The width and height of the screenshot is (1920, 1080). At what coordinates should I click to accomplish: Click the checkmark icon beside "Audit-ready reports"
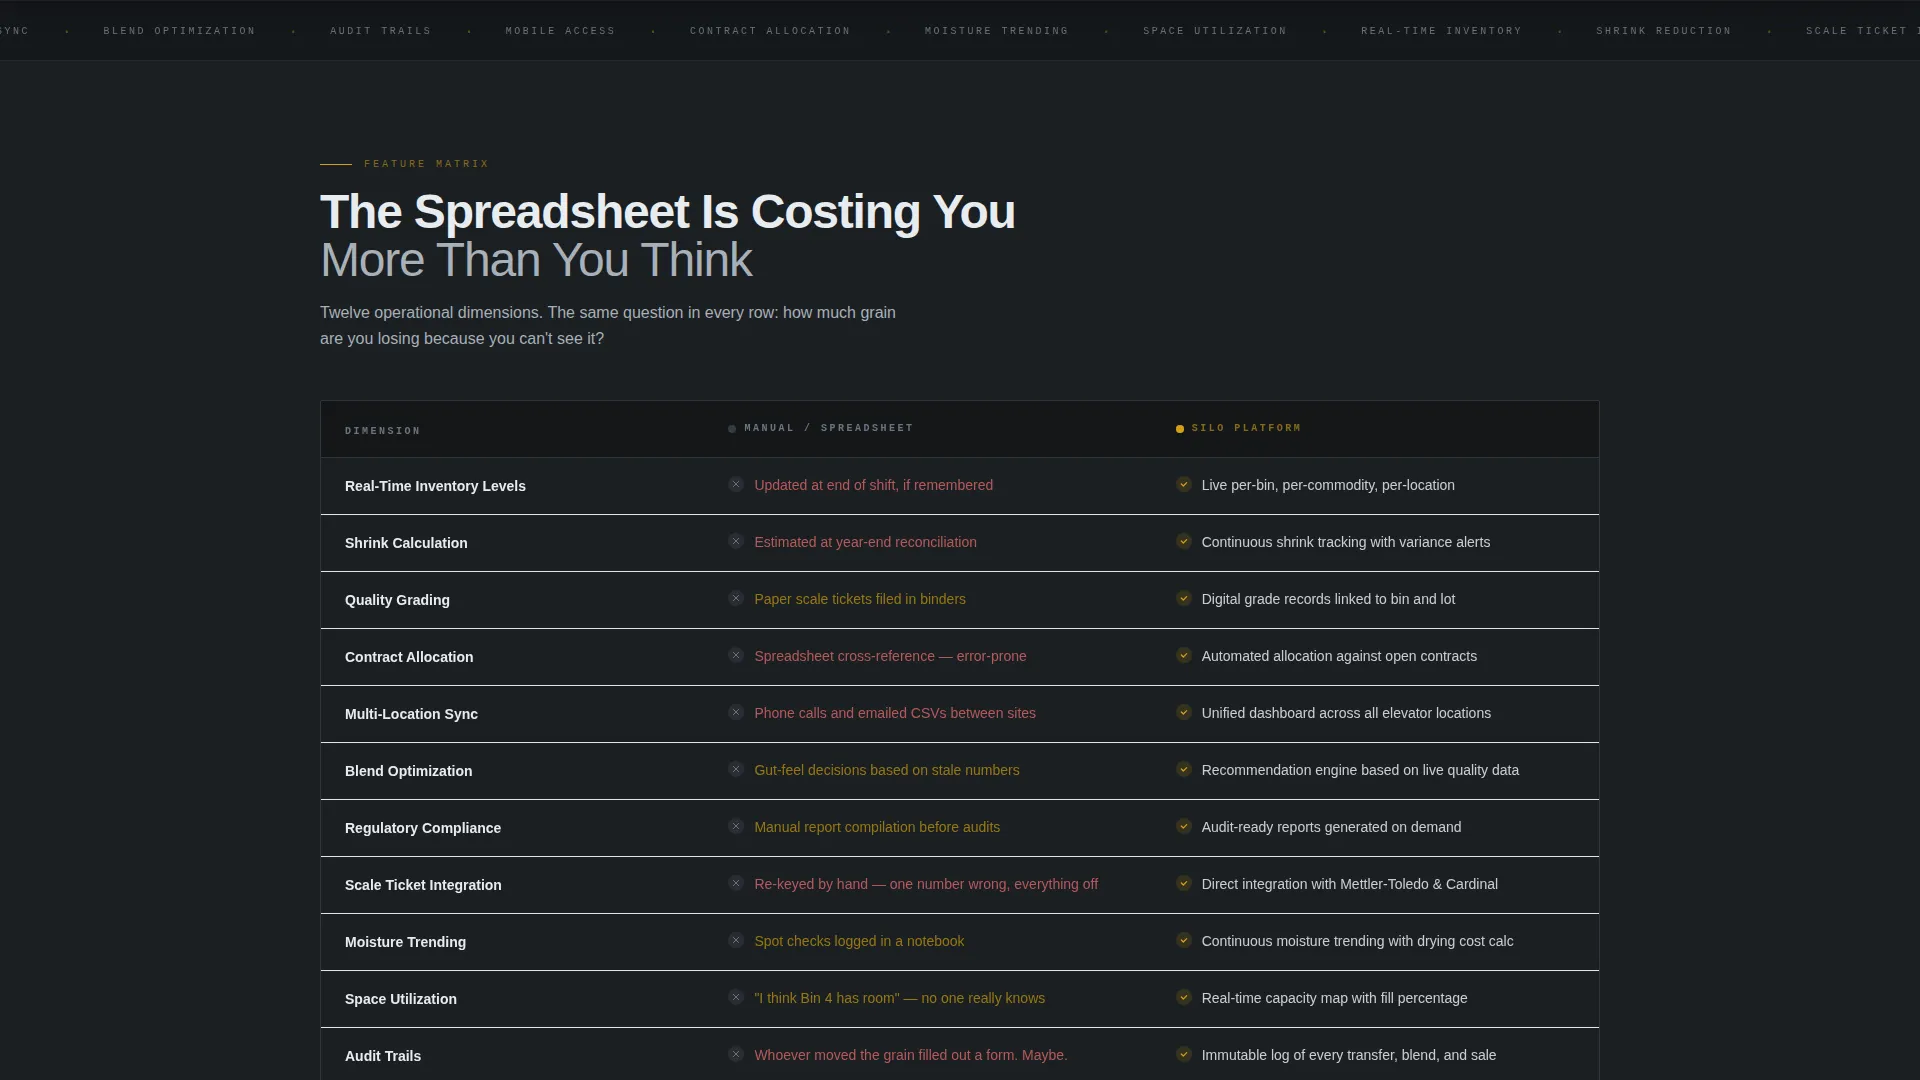[x=1184, y=827]
